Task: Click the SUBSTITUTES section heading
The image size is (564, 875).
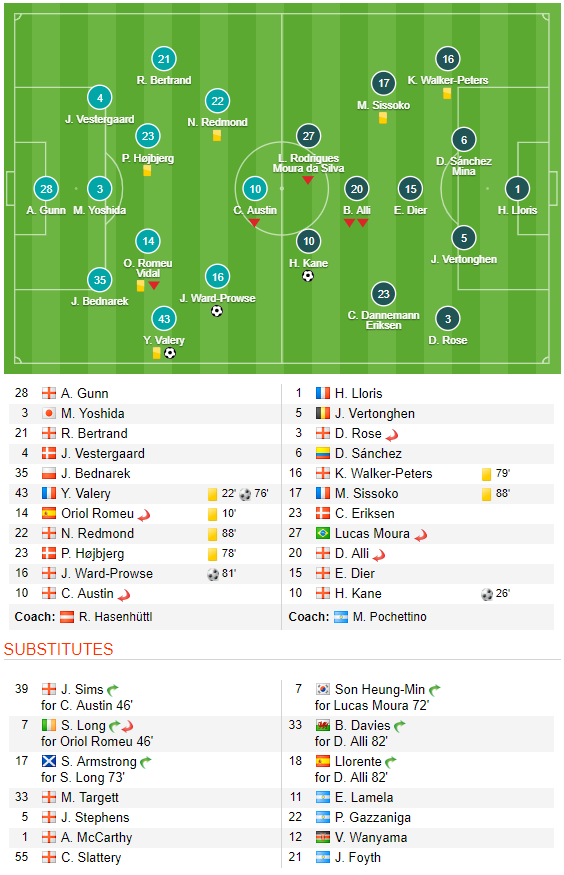Action: 59,649
